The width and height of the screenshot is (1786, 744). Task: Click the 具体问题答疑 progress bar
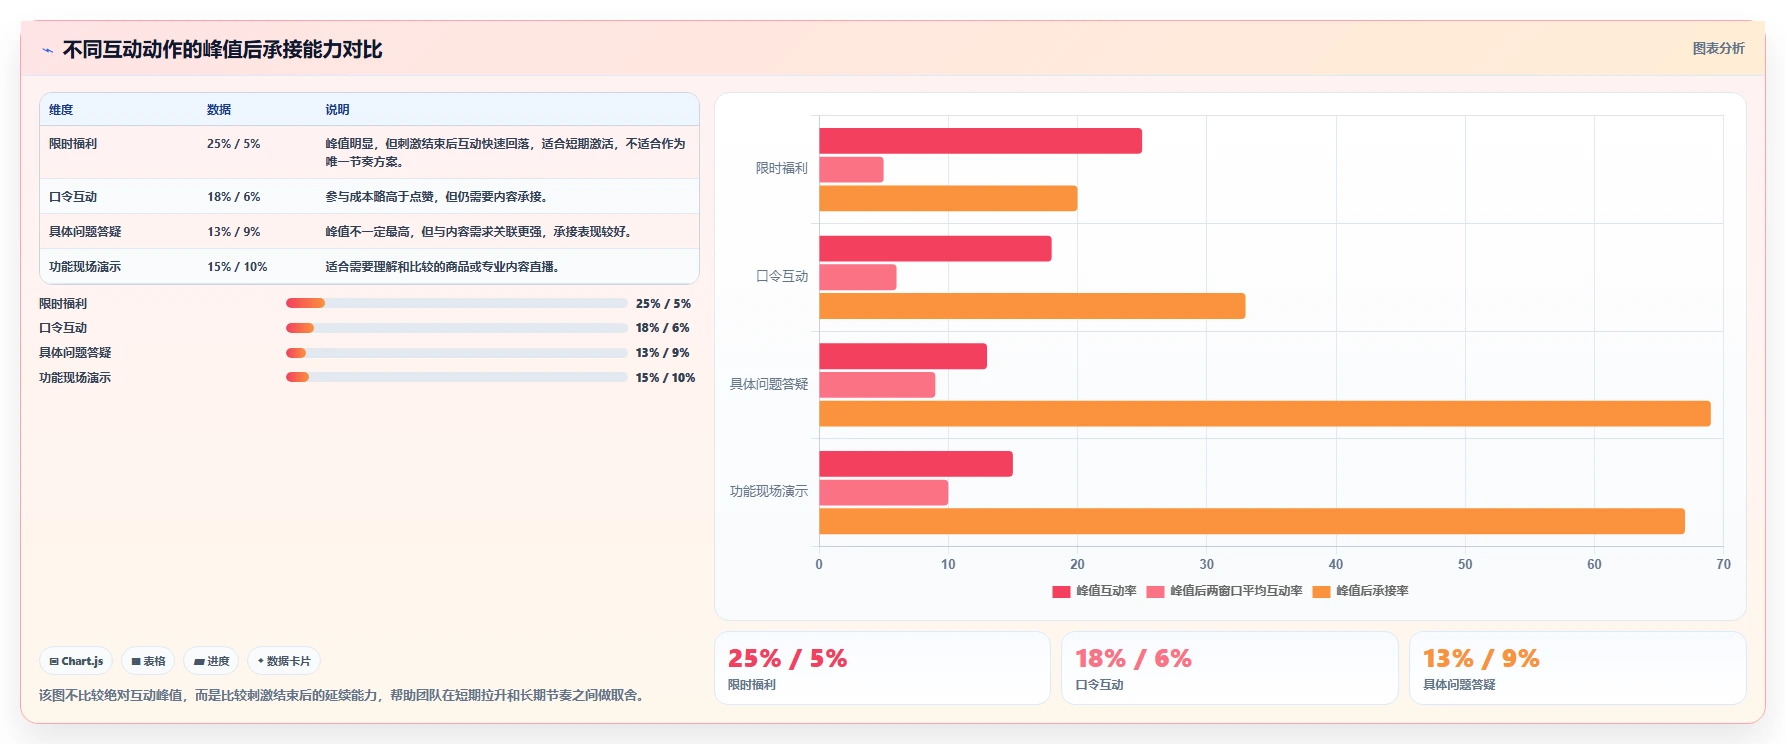point(456,353)
